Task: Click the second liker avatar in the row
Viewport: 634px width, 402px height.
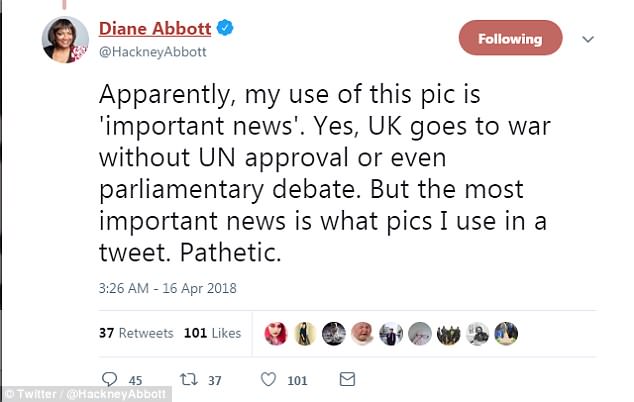Action: 305,334
